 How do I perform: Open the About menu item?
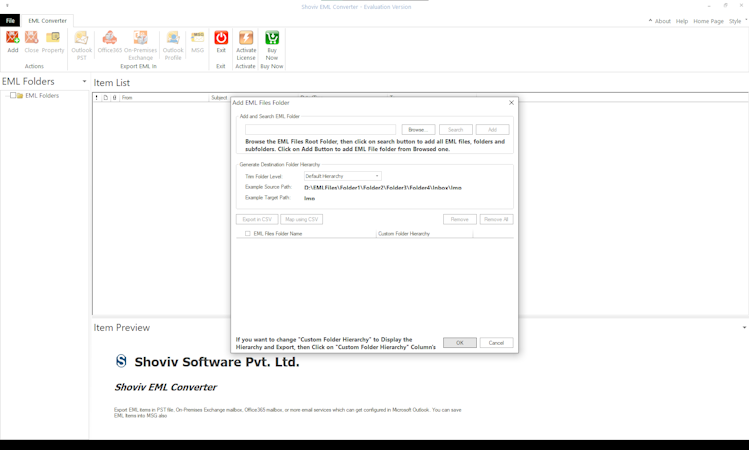pos(663,21)
